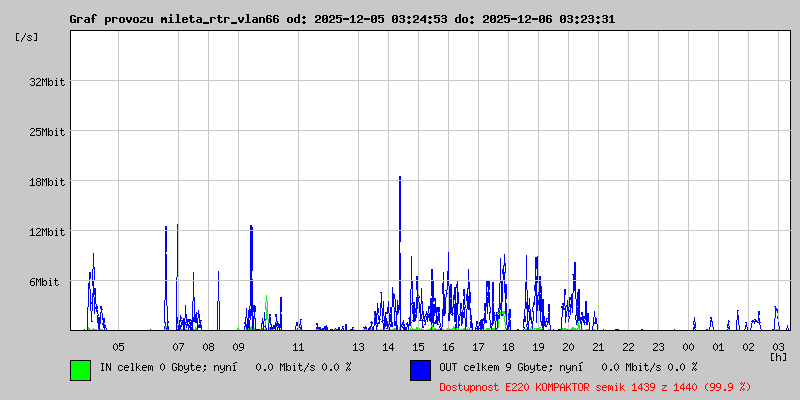Click the hour 00 midnight x-axis label
This screenshot has width=800, height=400.
(x=688, y=347)
